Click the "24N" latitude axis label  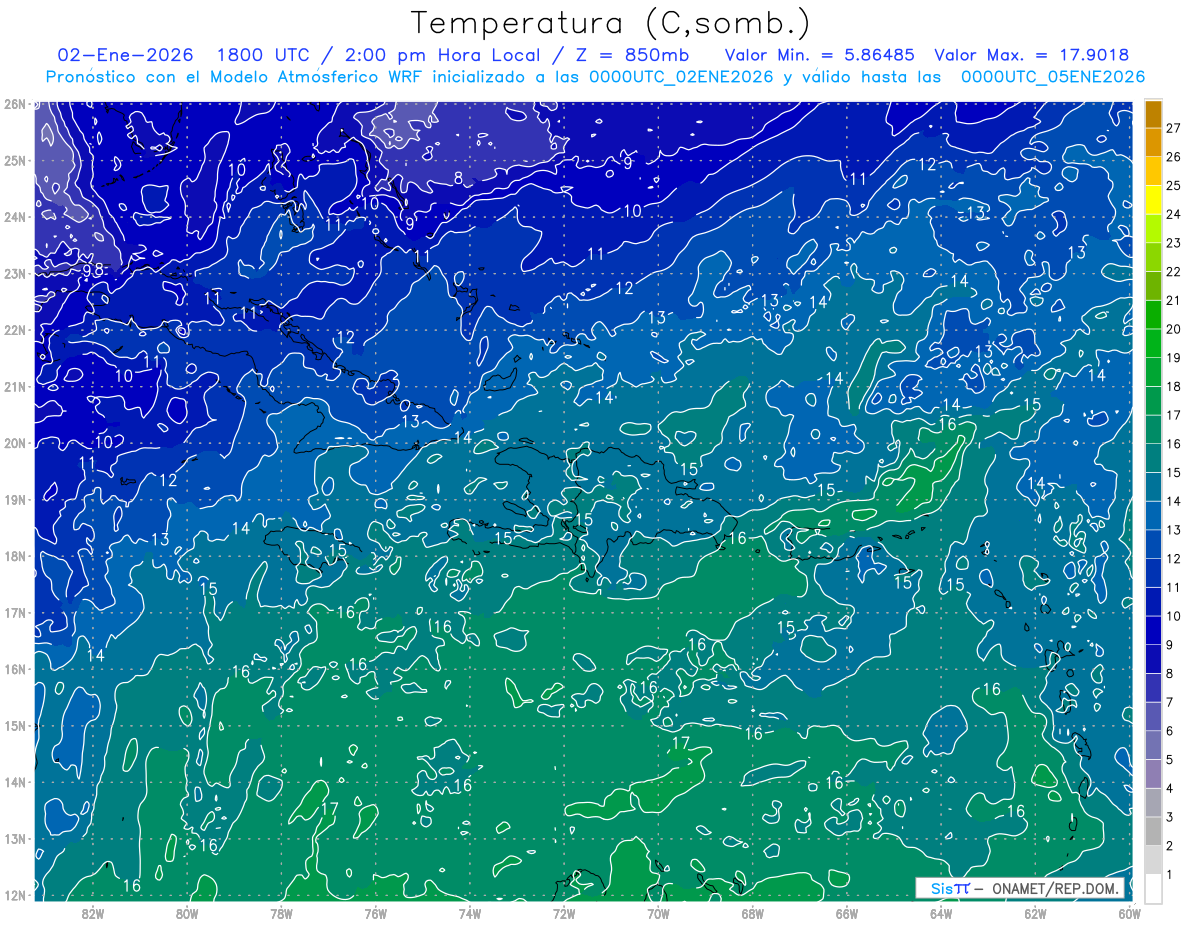tap(14, 217)
